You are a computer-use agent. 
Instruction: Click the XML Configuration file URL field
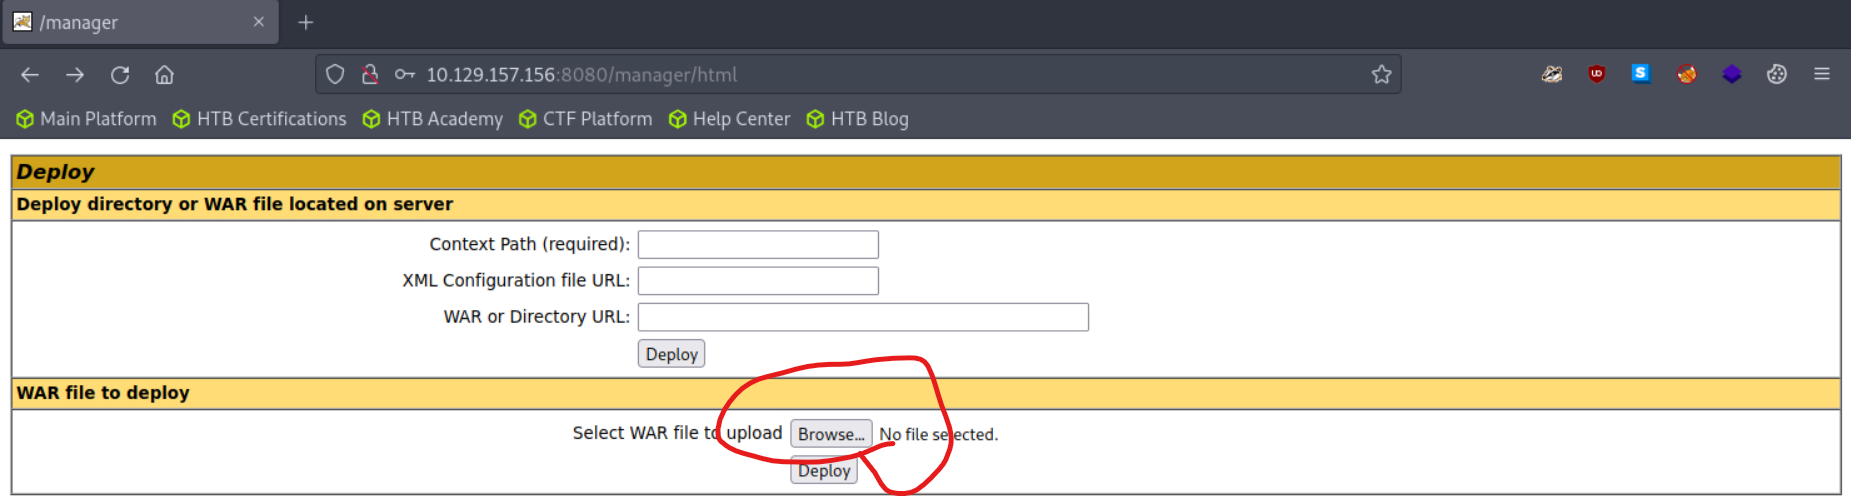pos(758,281)
